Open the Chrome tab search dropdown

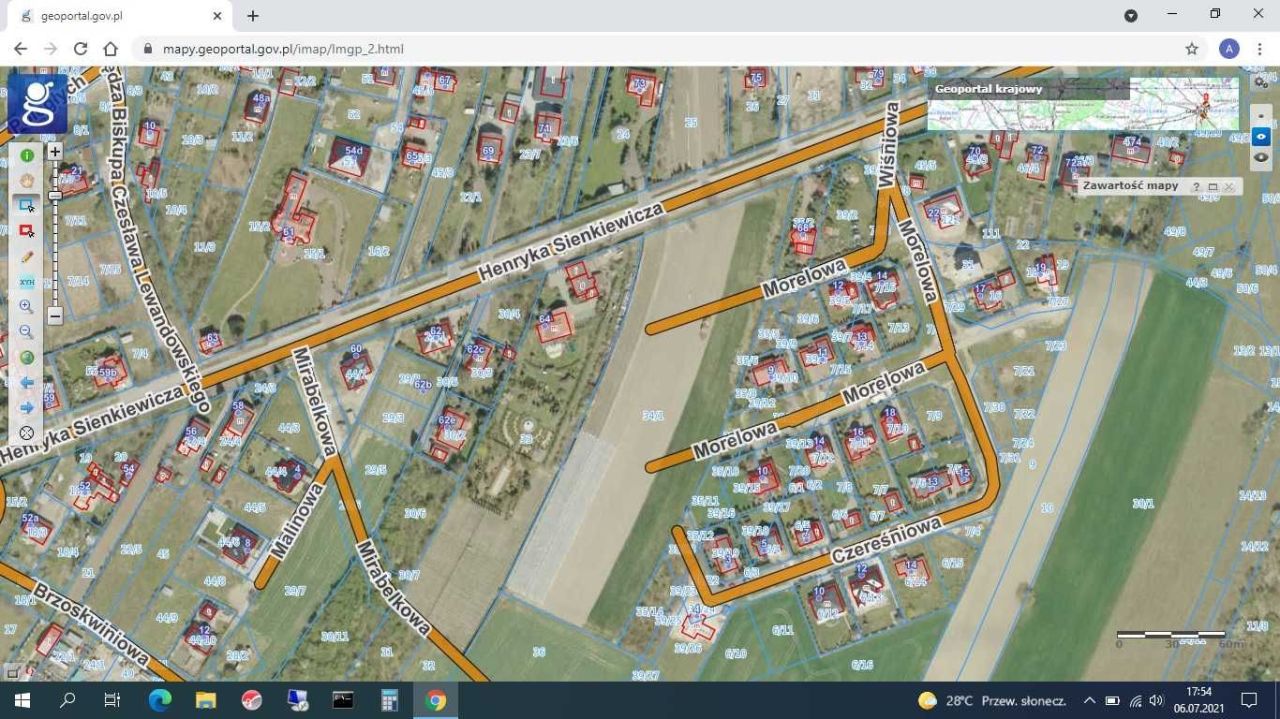(x=1131, y=15)
